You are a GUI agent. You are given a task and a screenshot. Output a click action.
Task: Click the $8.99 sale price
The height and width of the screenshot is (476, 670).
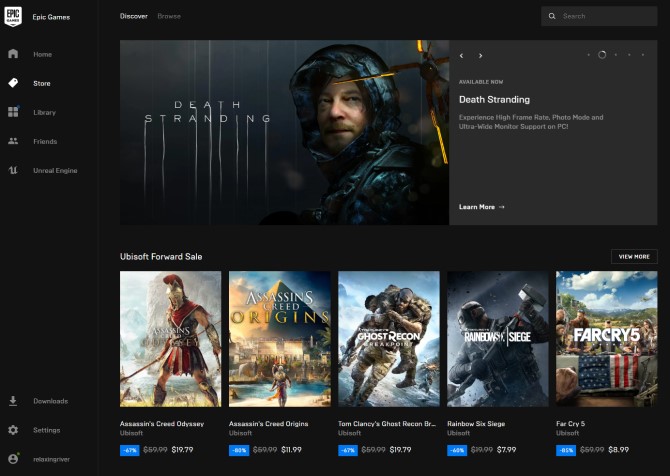coord(618,450)
